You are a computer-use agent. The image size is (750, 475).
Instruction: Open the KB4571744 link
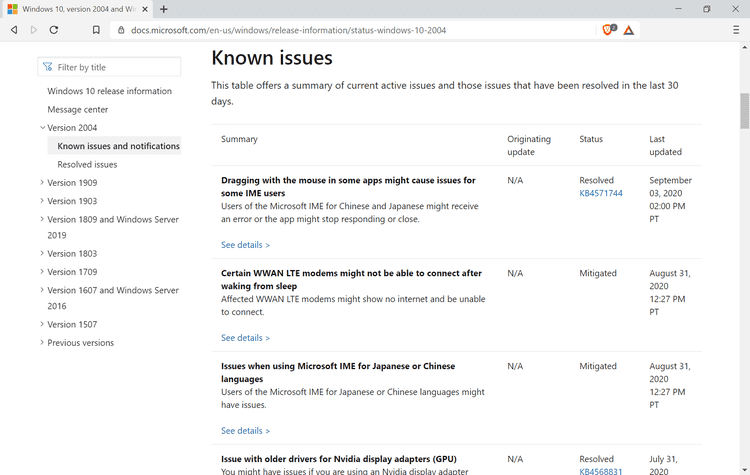pos(601,193)
